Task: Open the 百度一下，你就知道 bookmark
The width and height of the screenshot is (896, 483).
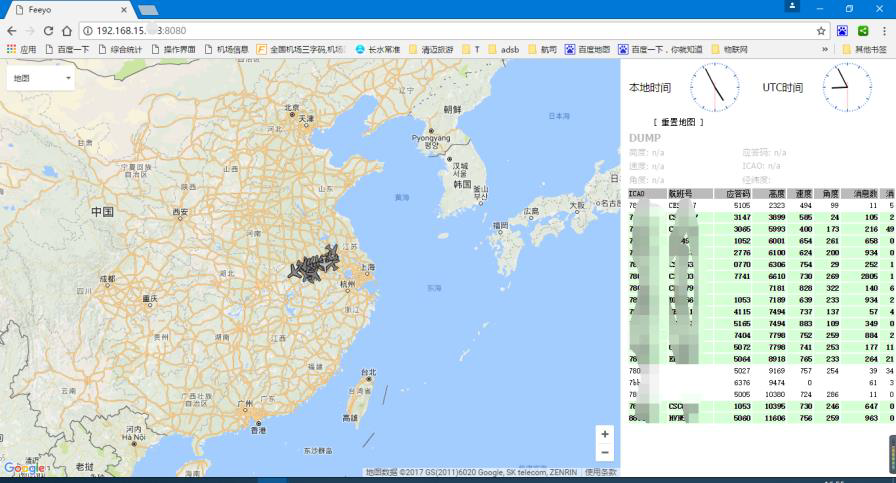Action: tap(661, 50)
